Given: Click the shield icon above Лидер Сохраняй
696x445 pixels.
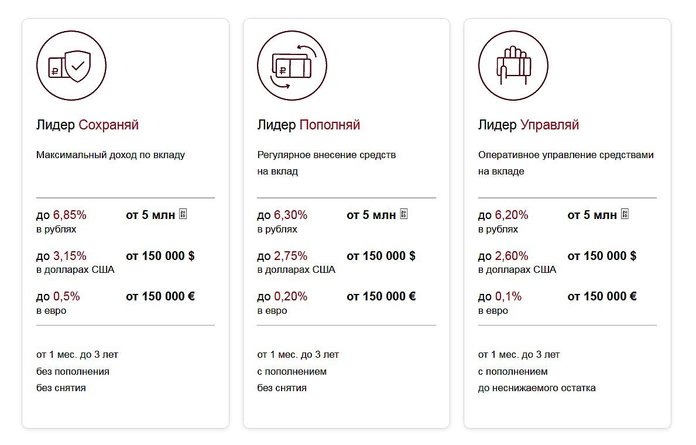Looking at the screenshot, I should coord(71,66).
